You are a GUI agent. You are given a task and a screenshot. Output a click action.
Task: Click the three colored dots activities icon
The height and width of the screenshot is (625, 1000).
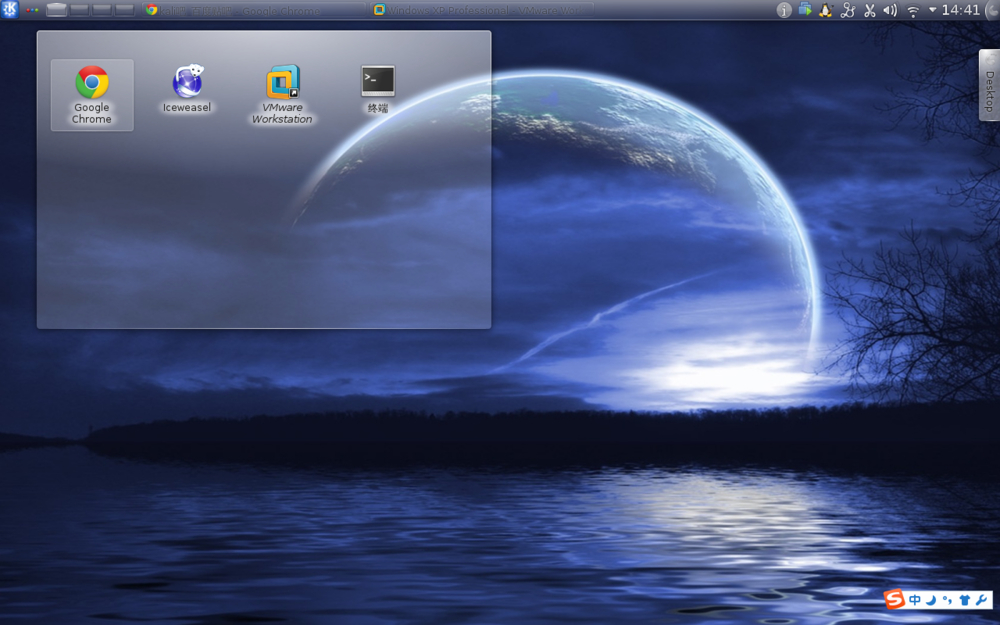point(33,10)
